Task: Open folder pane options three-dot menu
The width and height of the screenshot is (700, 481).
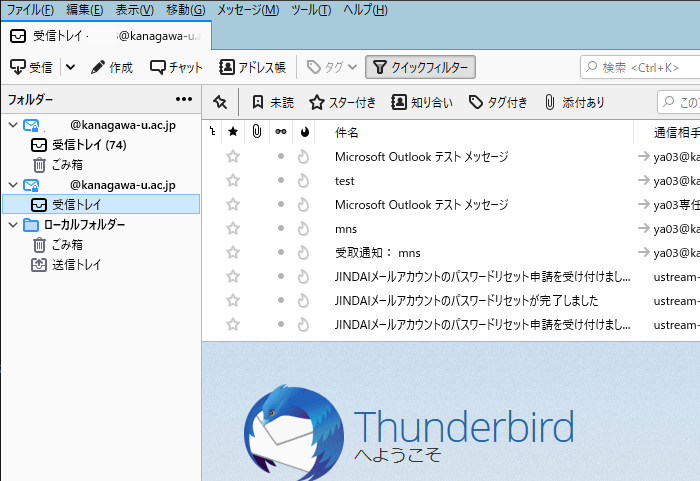Action: [x=184, y=99]
